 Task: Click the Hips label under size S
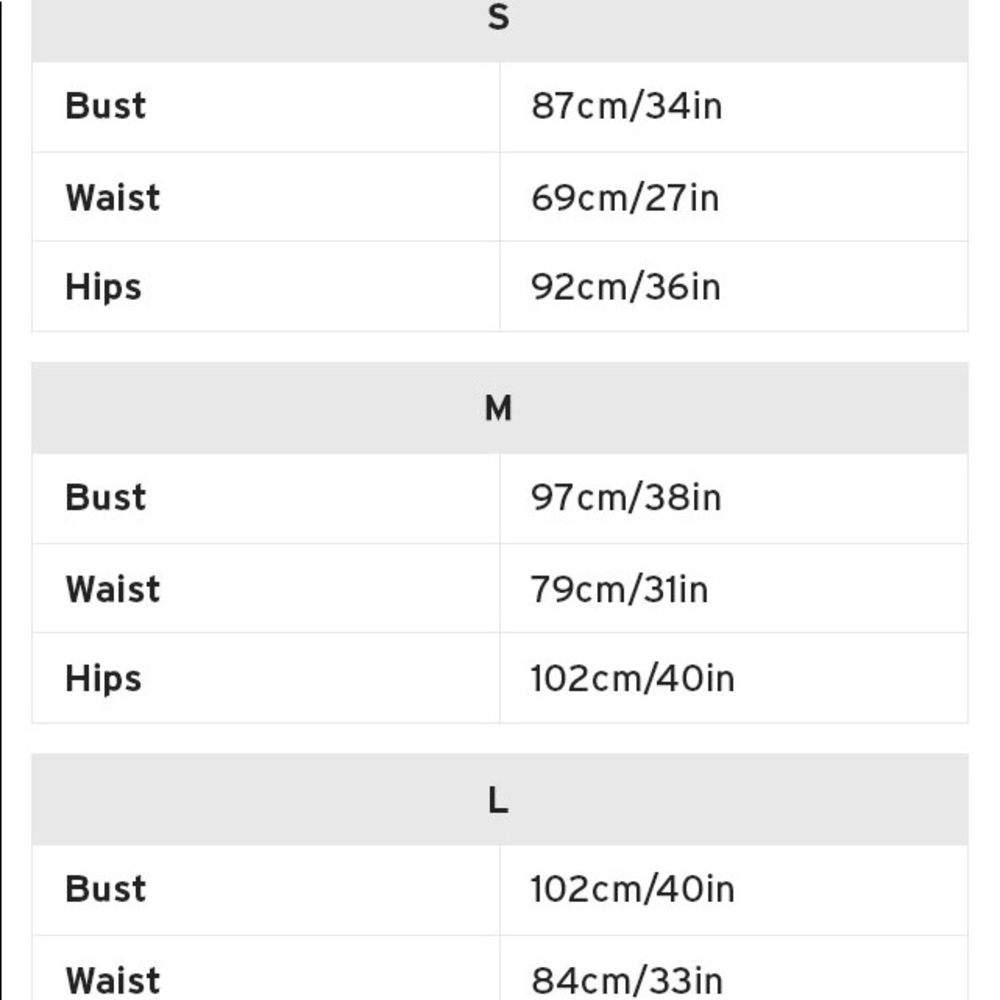pos(103,287)
